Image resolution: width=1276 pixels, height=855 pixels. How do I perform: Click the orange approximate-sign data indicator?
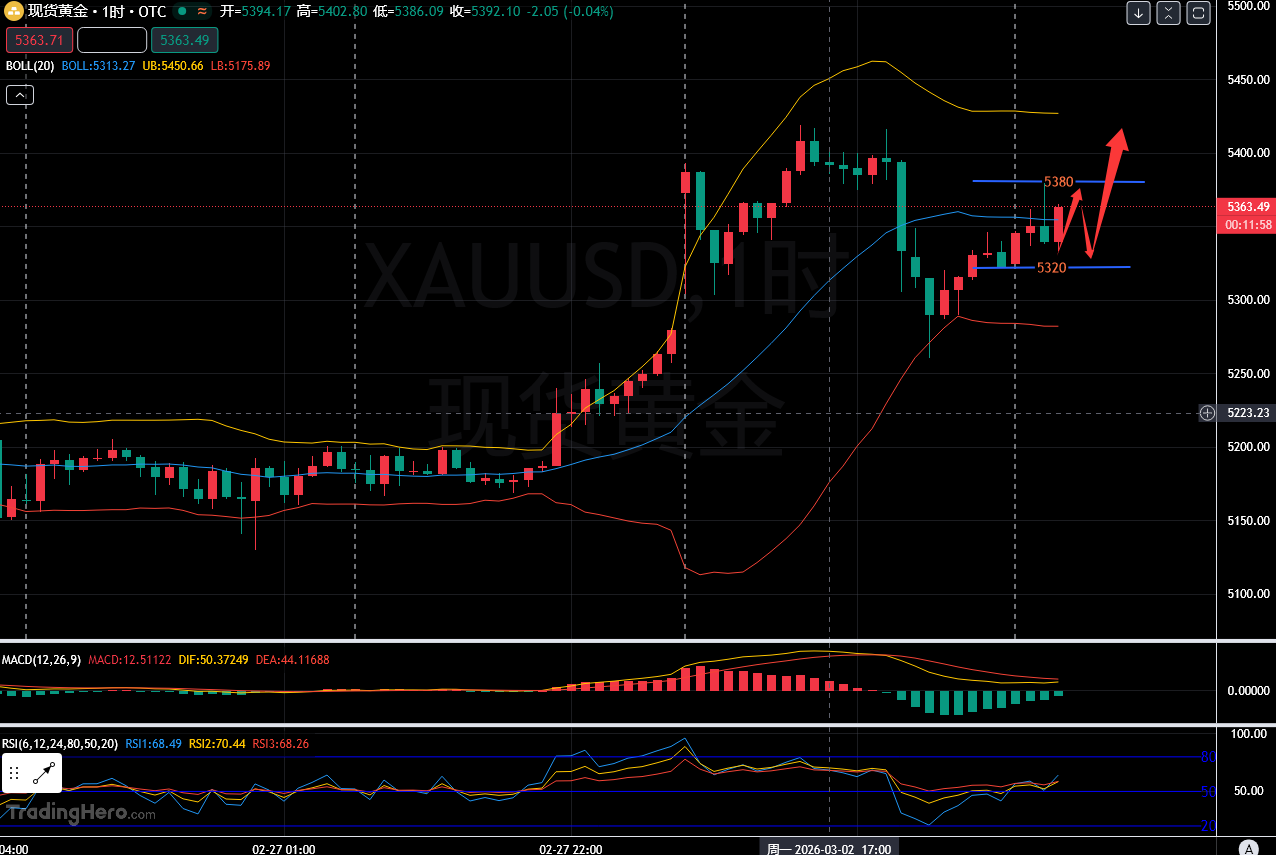pyautogui.click(x=203, y=12)
